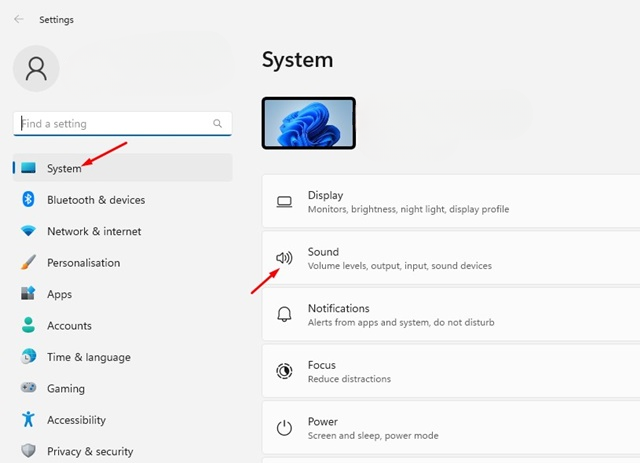Screen dimensions: 640x463
Task: Click the Apps icon in sidebar
Action: click(x=28, y=293)
